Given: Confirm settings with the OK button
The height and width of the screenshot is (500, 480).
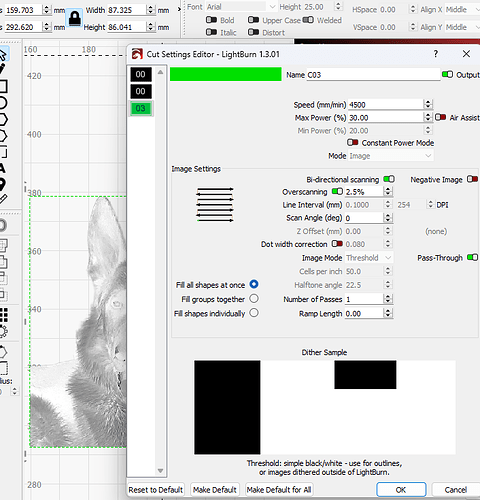Looking at the screenshot, I should pyautogui.click(x=401, y=490).
